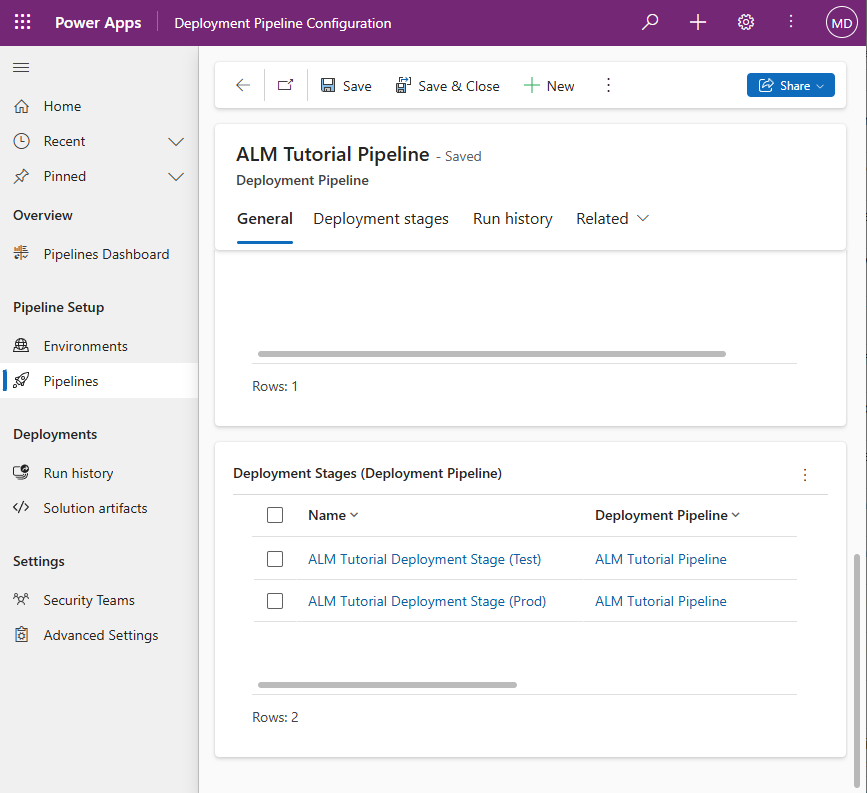Click the search magnifier icon in header

coord(650,23)
